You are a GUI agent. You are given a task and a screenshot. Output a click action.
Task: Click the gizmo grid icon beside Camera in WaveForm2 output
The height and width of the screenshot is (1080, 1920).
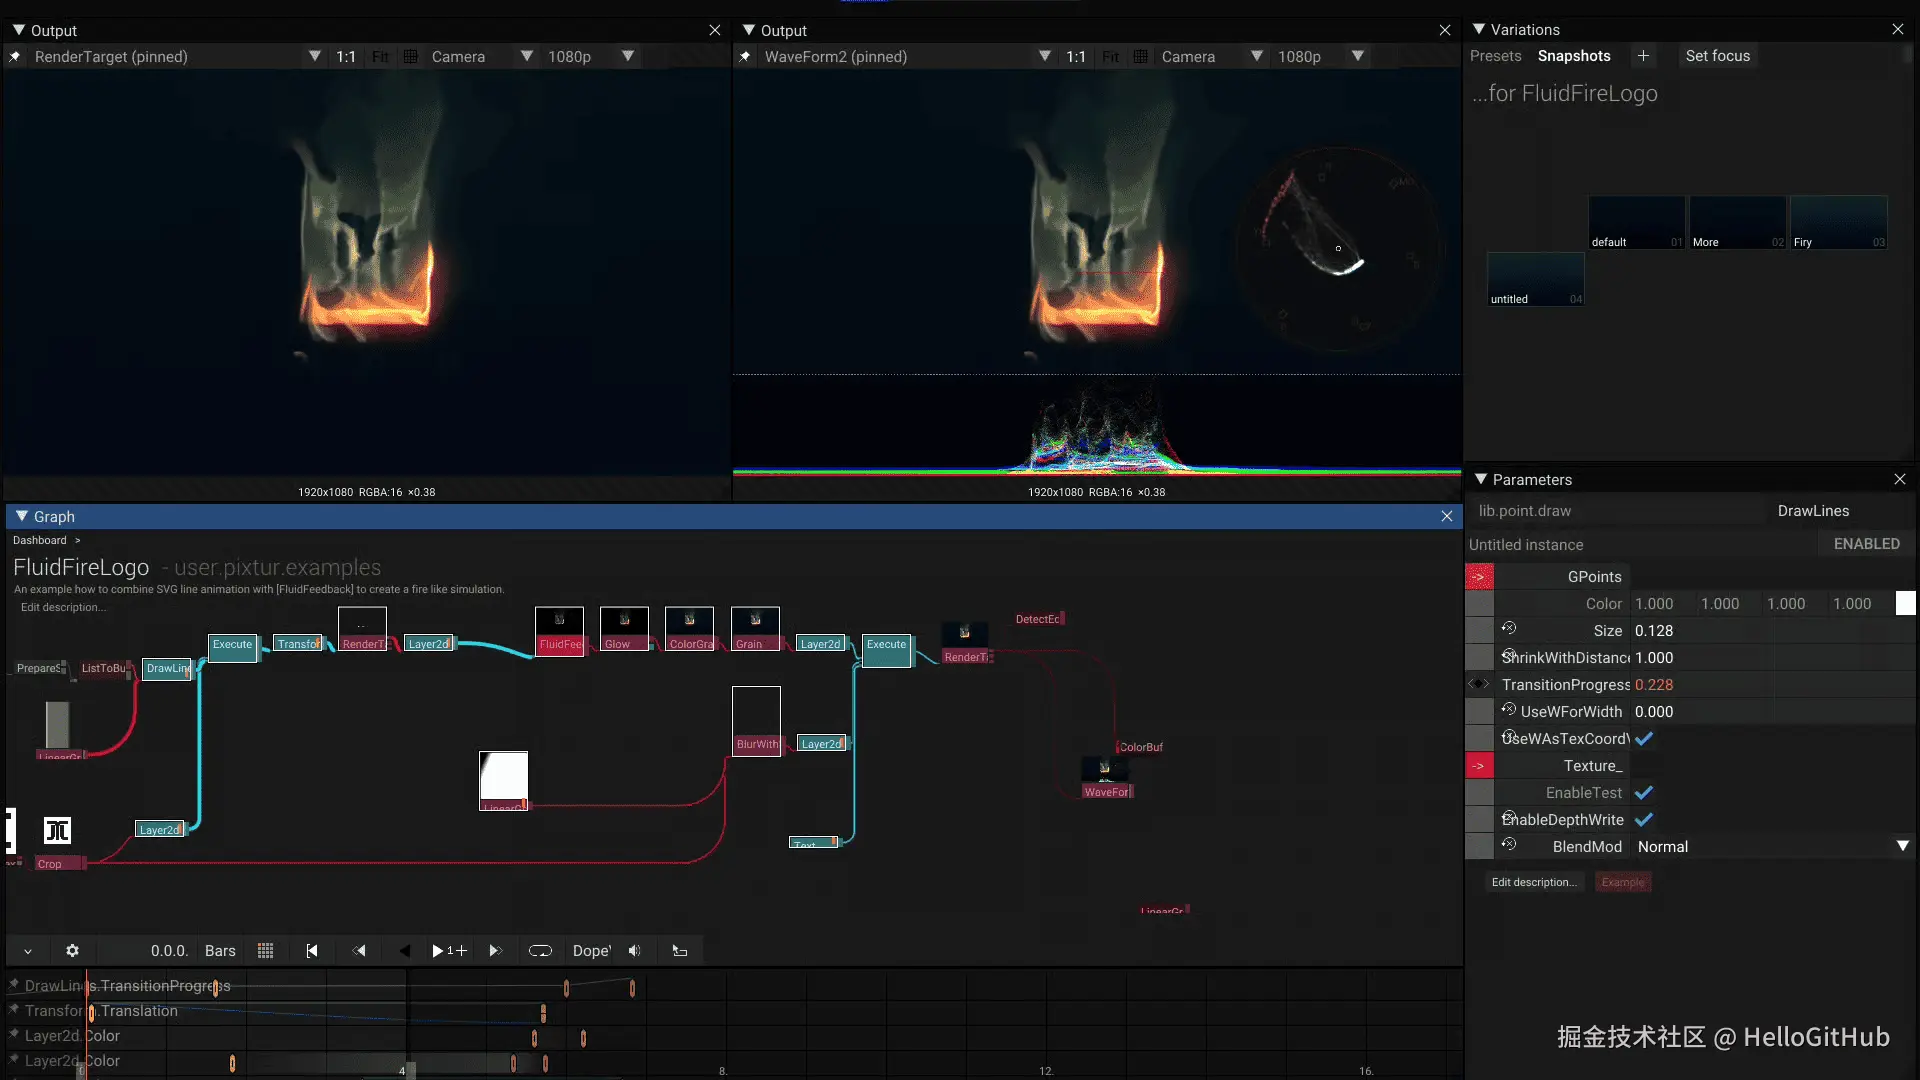pos(1140,57)
